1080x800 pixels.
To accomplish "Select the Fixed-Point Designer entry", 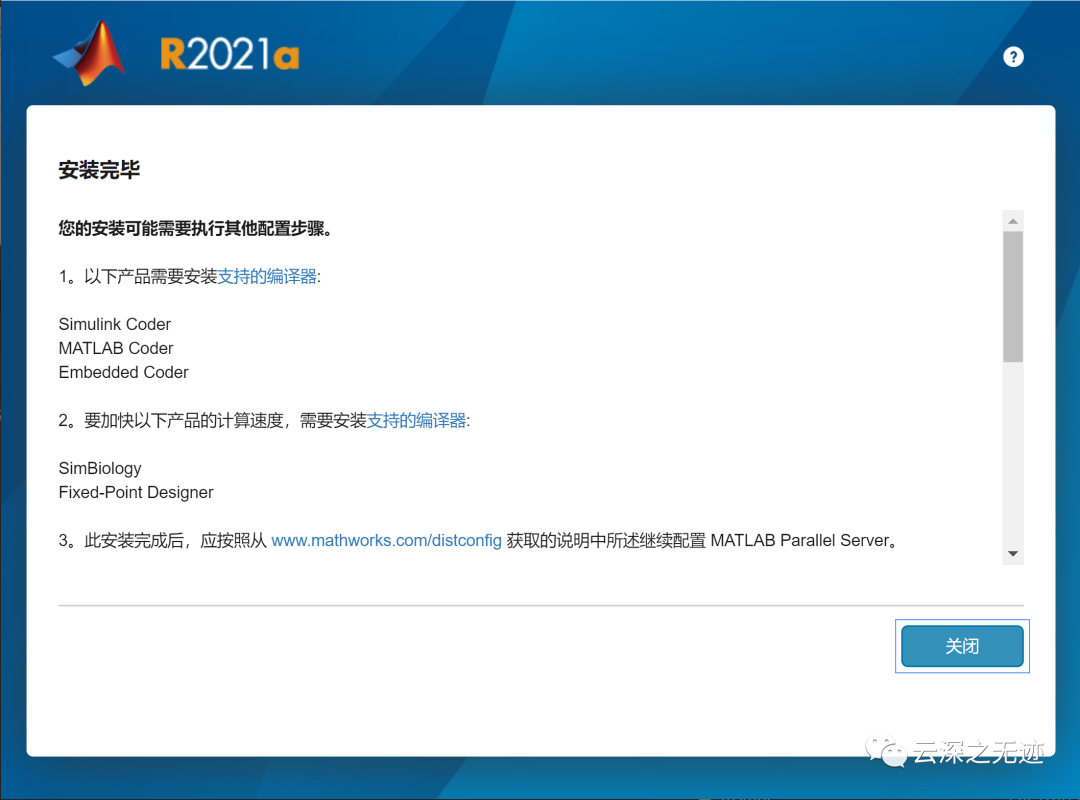I will click(136, 492).
